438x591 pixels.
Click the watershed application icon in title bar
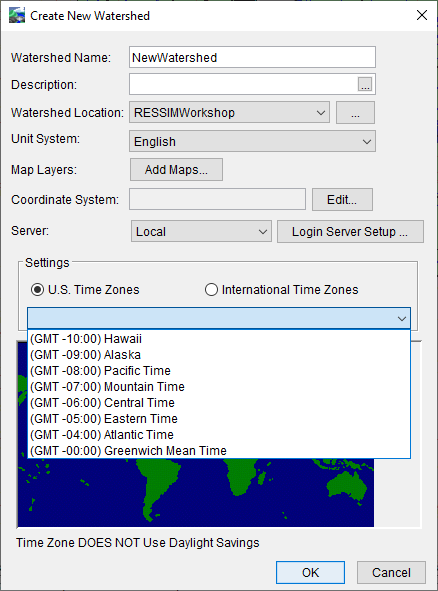click(17, 16)
